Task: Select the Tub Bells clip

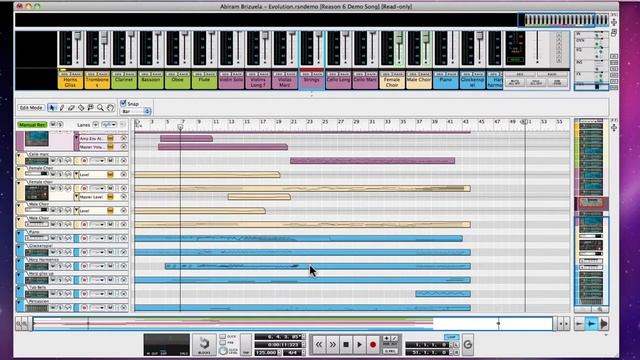Action: click(x=443, y=293)
